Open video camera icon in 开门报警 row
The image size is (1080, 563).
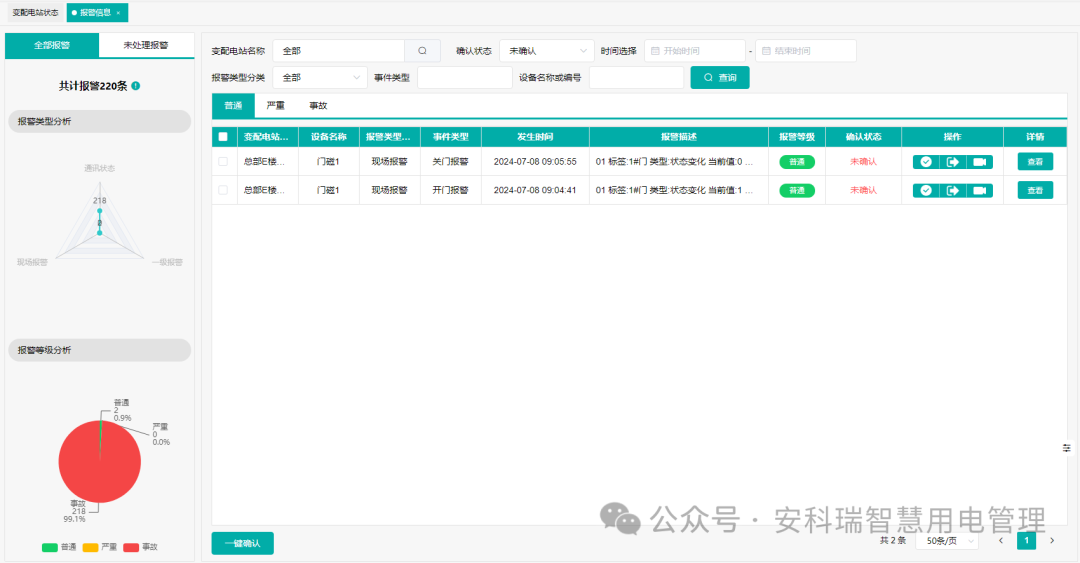[979, 190]
